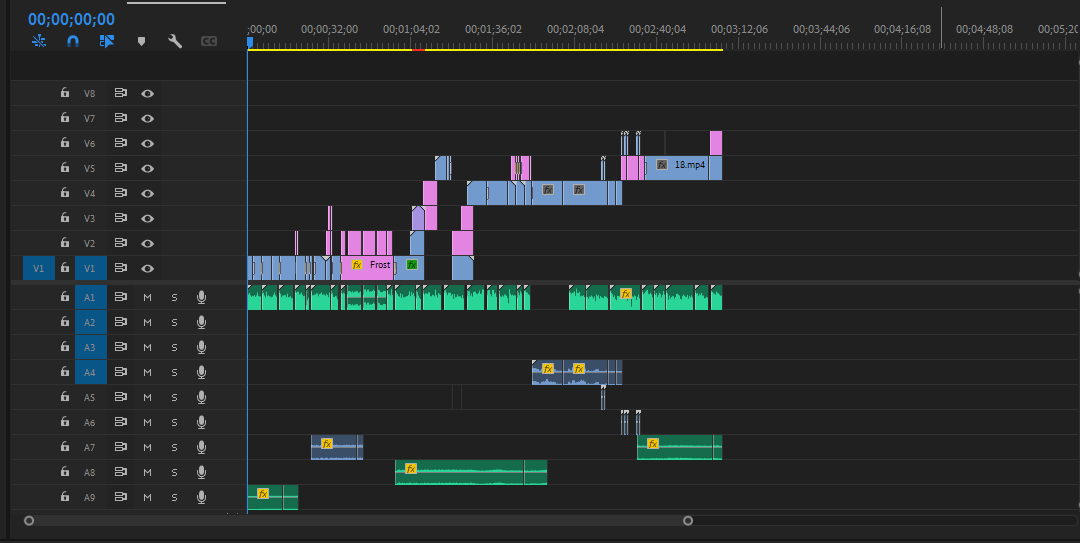Click fx badge on A8 audio clip

pyautogui.click(x=411, y=469)
